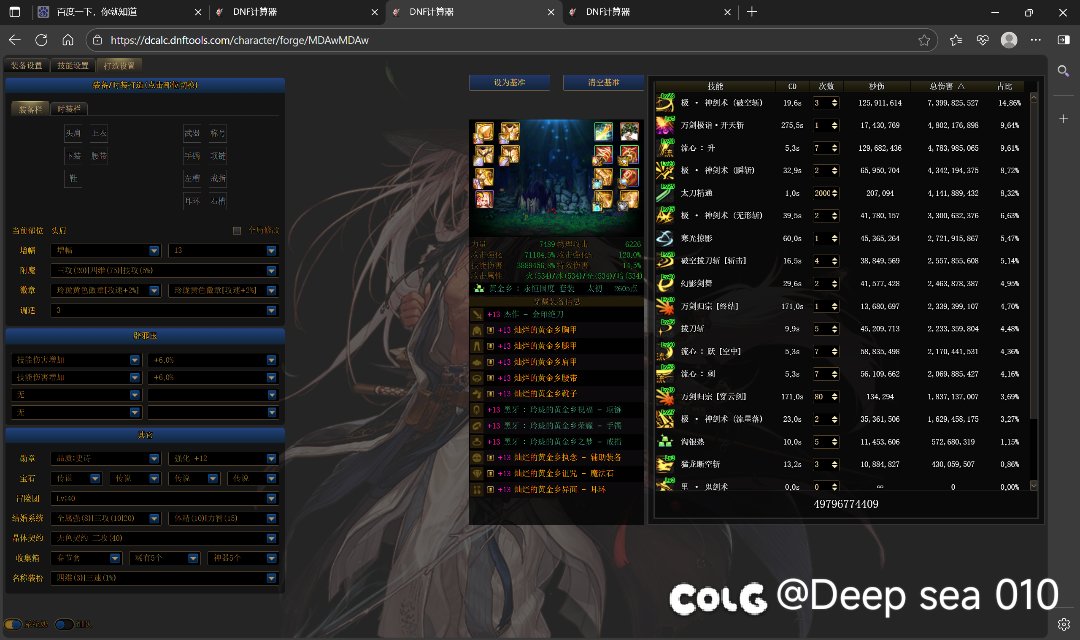Open the sidebar search icon
The height and width of the screenshot is (640, 1080).
1063,71
